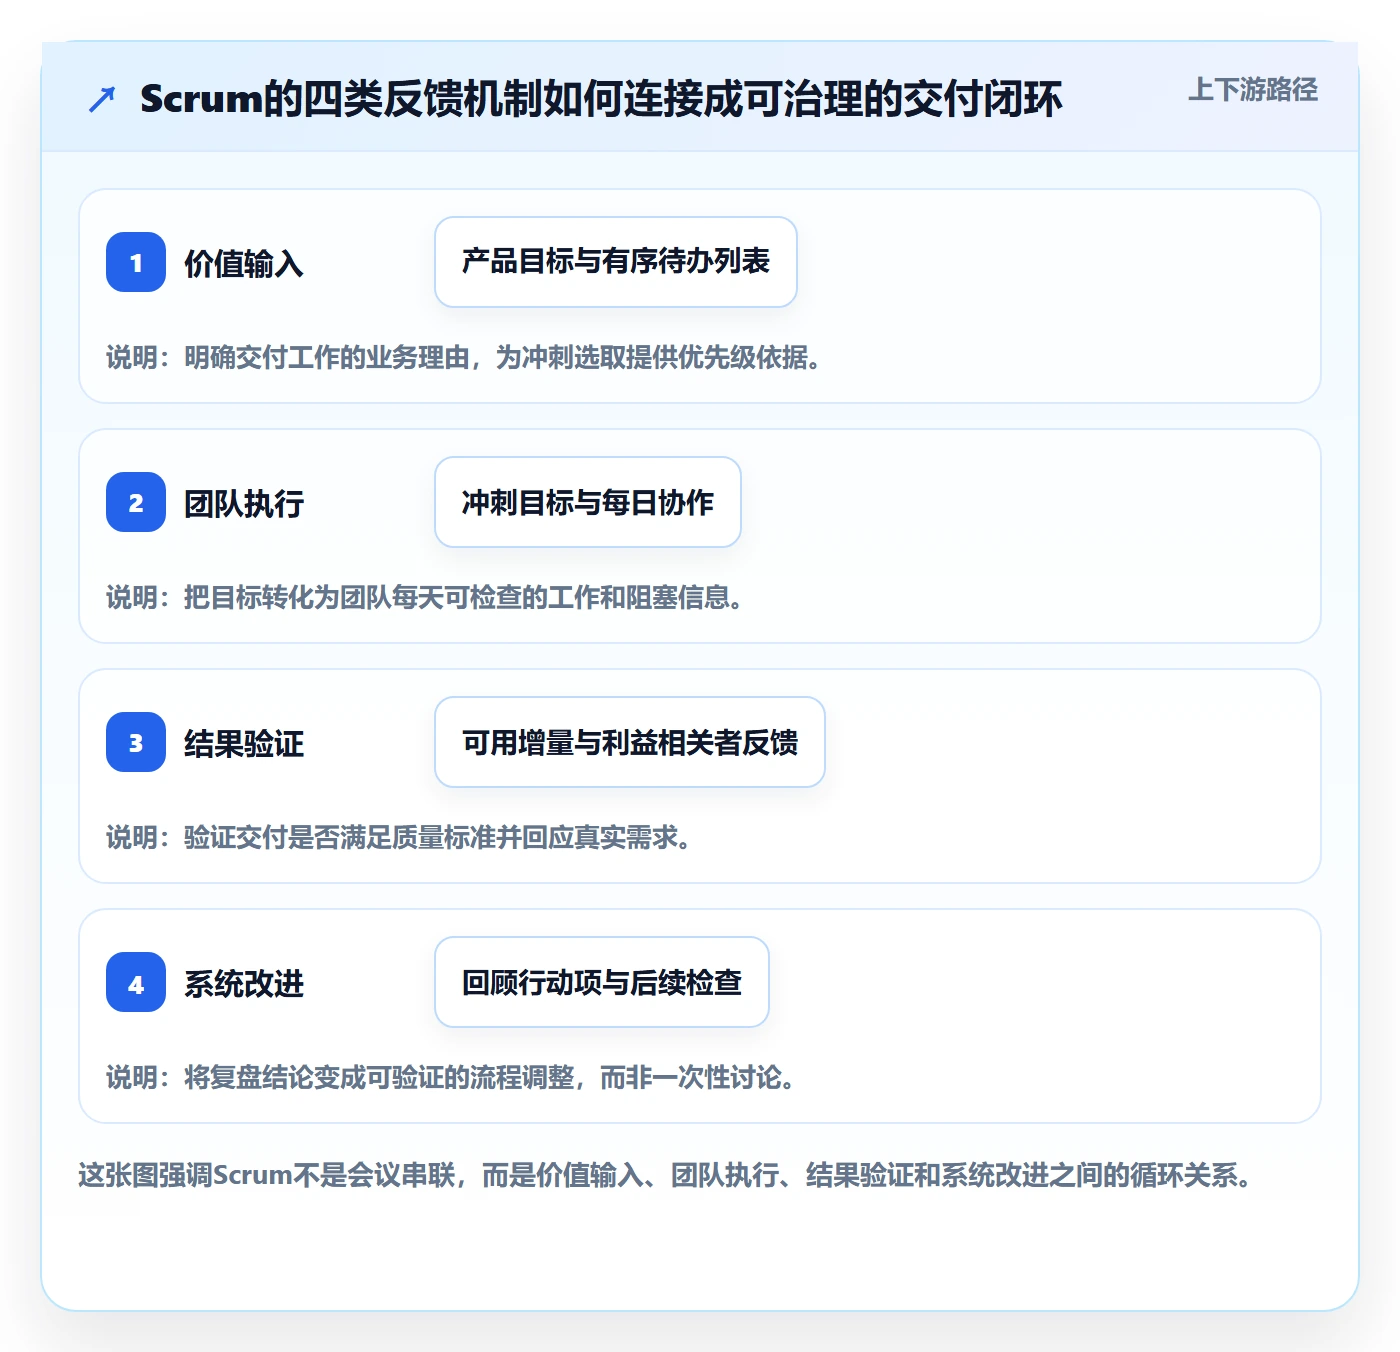The width and height of the screenshot is (1400, 1352).
Task: Click the description about 可验证的流程调整
Action: 452,1077
